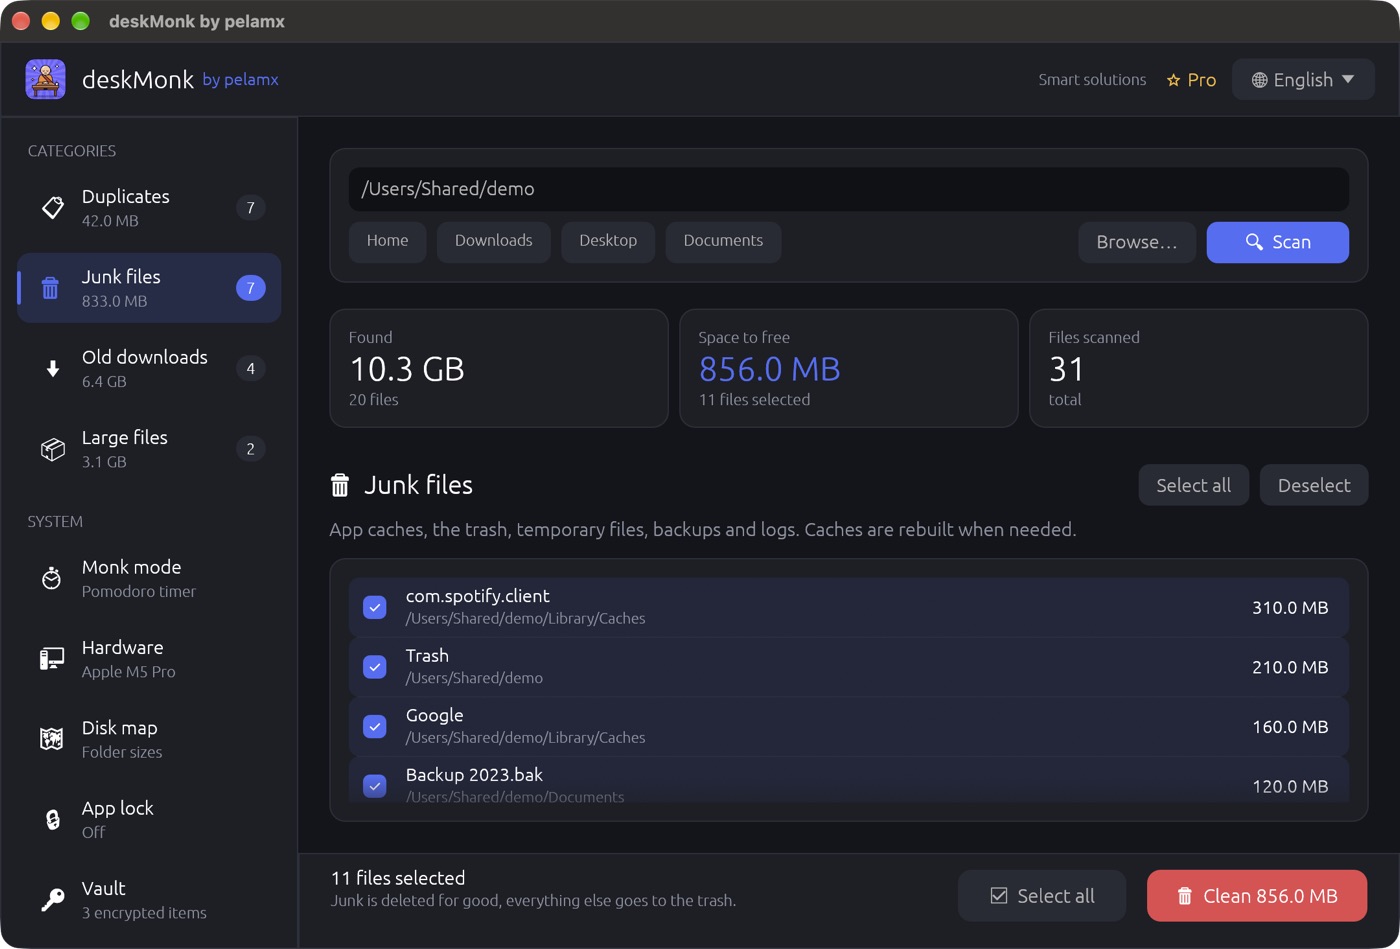
Task: Open the Old downloads category
Action: click(149, 368)
